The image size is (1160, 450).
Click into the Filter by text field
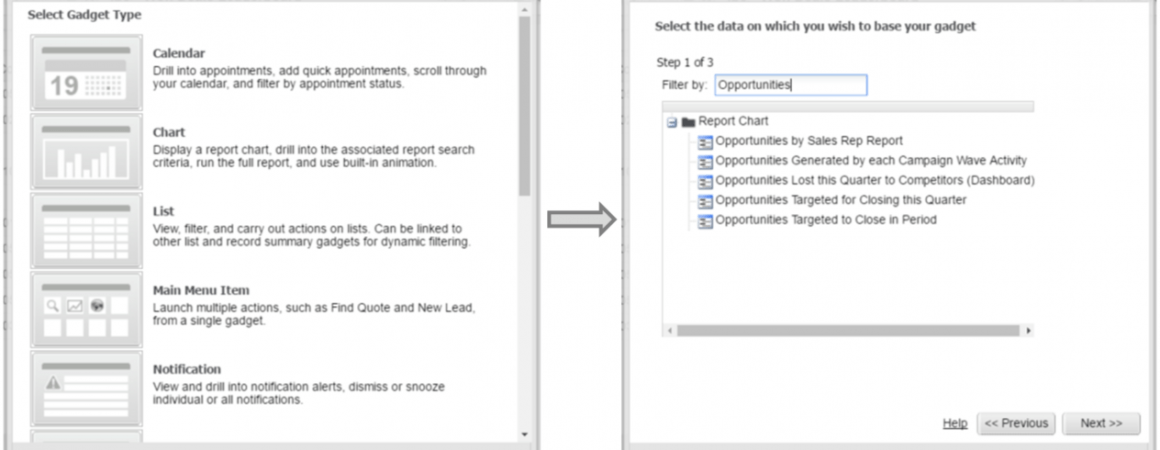click(791, 85)
